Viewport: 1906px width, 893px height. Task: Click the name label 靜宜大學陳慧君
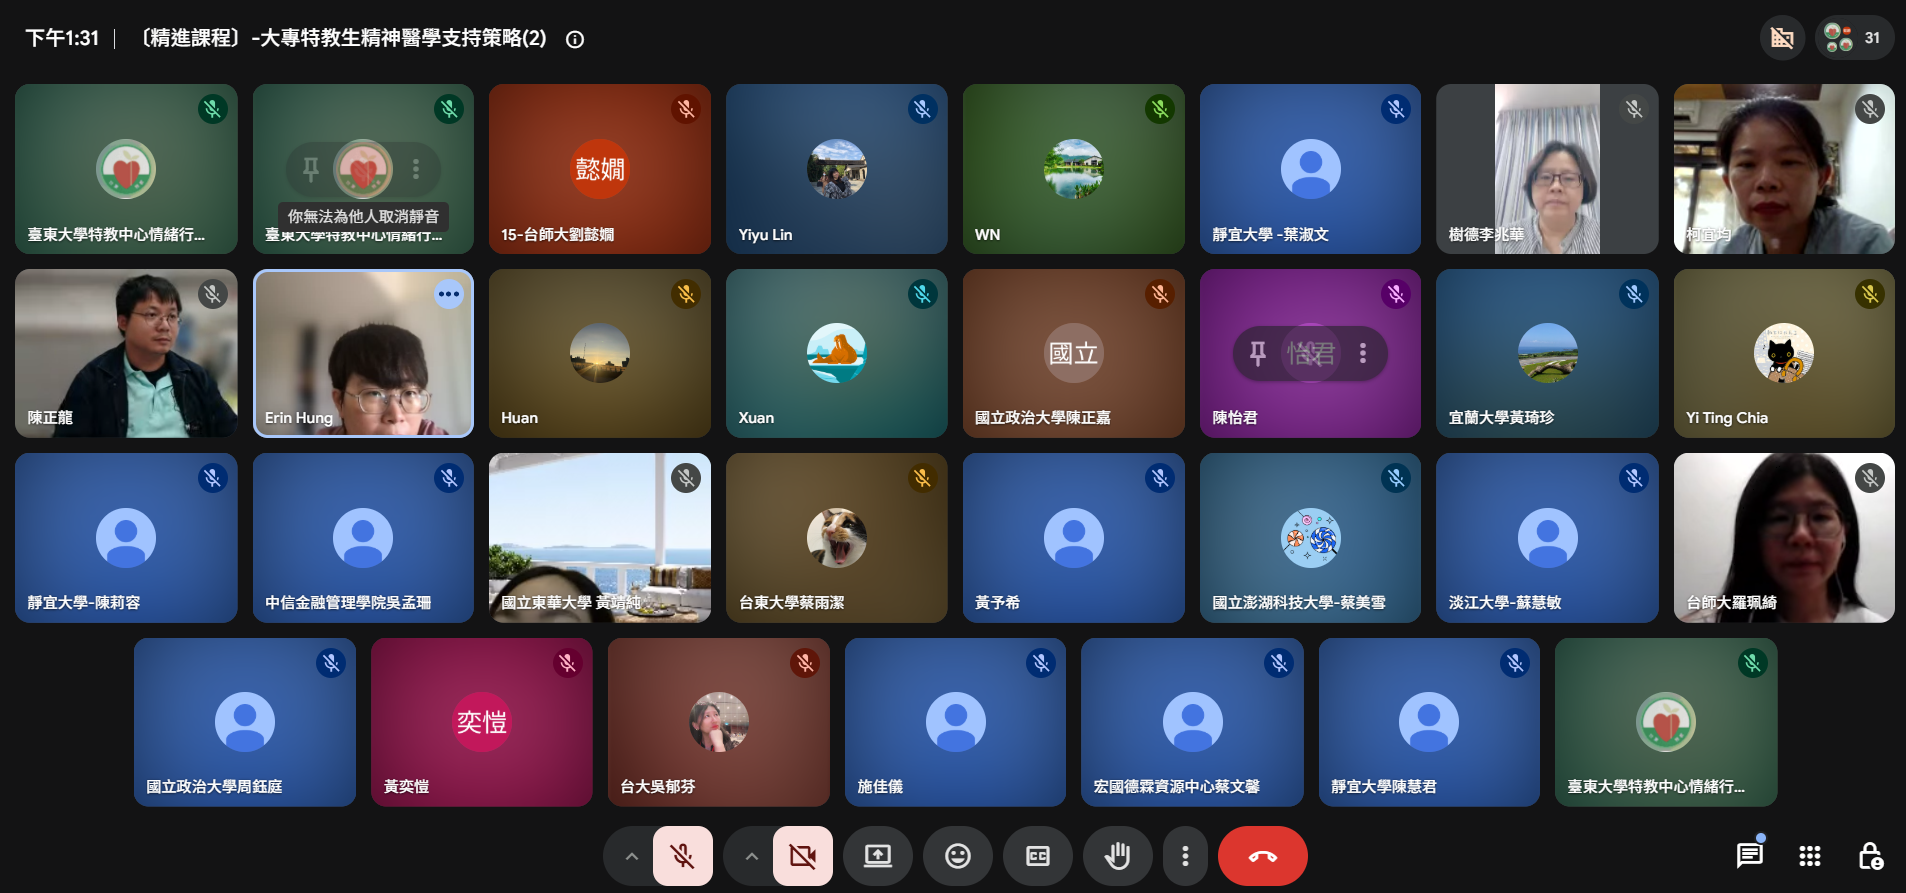coord(1384,787)
